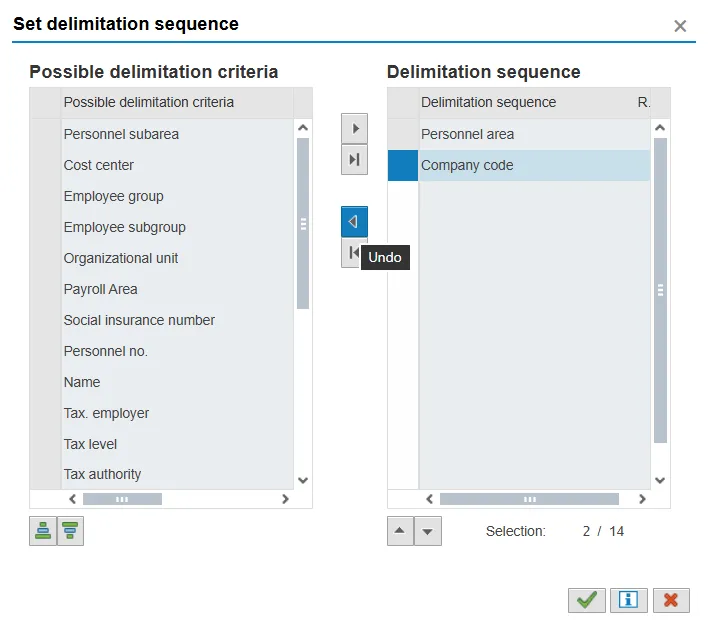Screen dimensions: 708x629
Task: Sort possible criteria in descending order
Action: tap(70, 531)
